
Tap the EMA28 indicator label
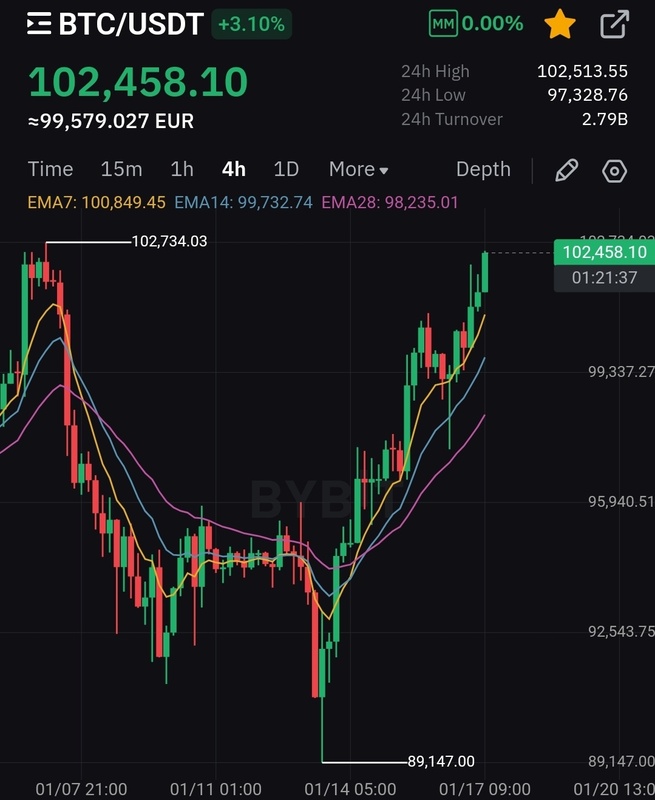click(390, 203)
